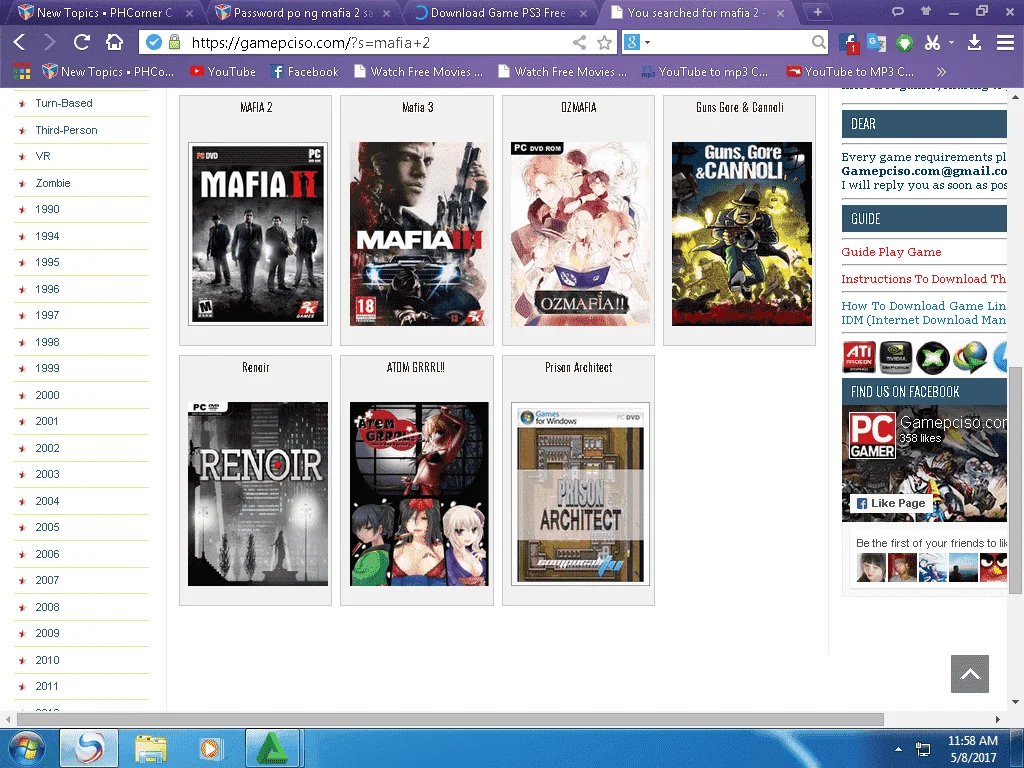Open YouTube bookmark
The width and height of the screenshot is (1024, 768).
(223, 72)
